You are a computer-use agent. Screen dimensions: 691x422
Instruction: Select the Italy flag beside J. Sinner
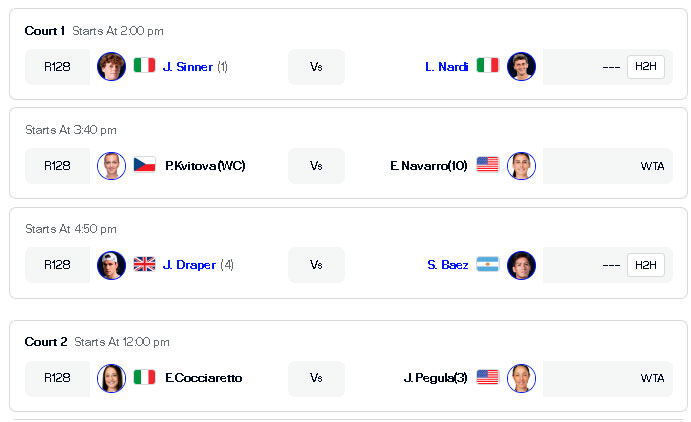tap(144, 65)
